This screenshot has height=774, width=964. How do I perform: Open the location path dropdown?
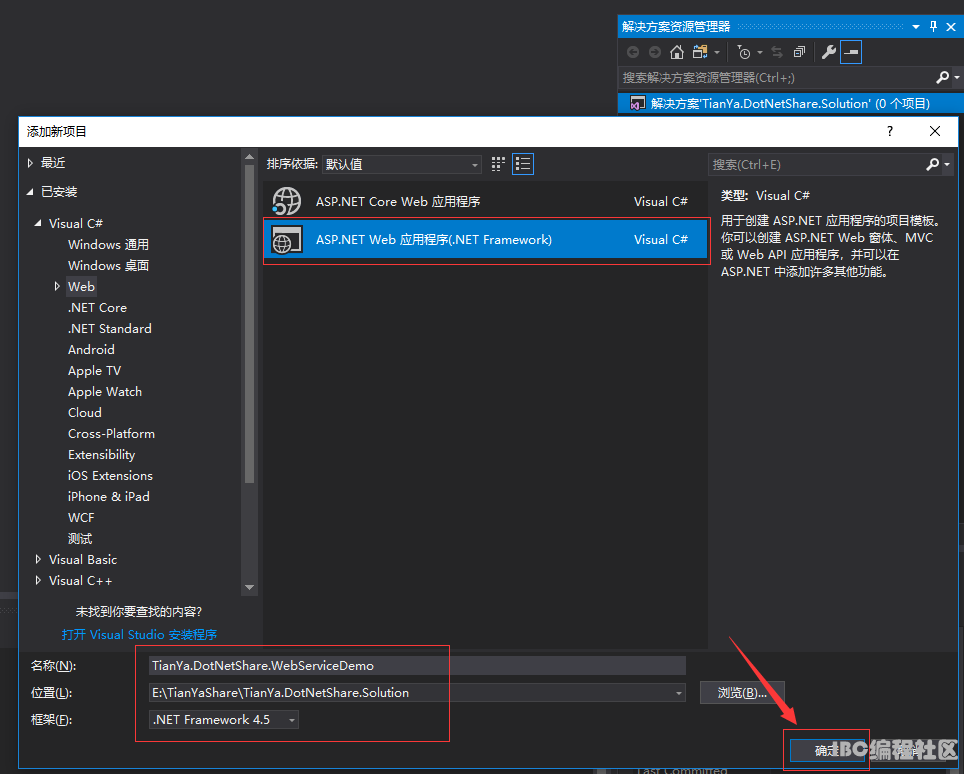tap(679, 693)
